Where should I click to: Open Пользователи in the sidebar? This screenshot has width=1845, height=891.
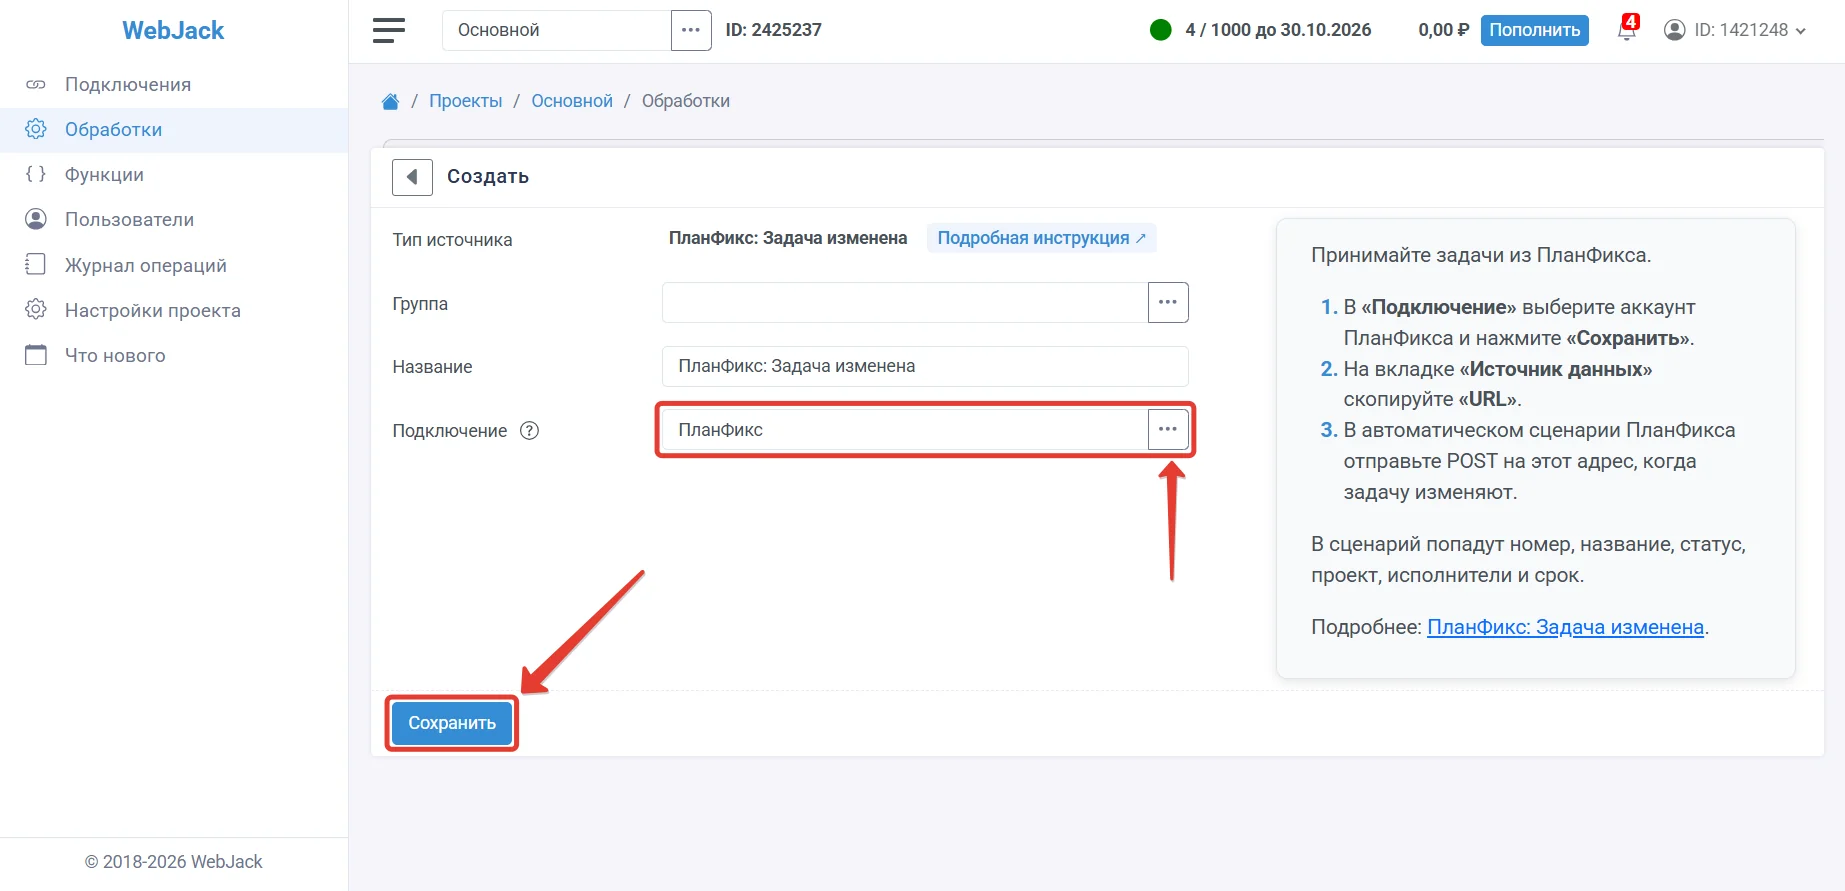click(x=174, y=219)
